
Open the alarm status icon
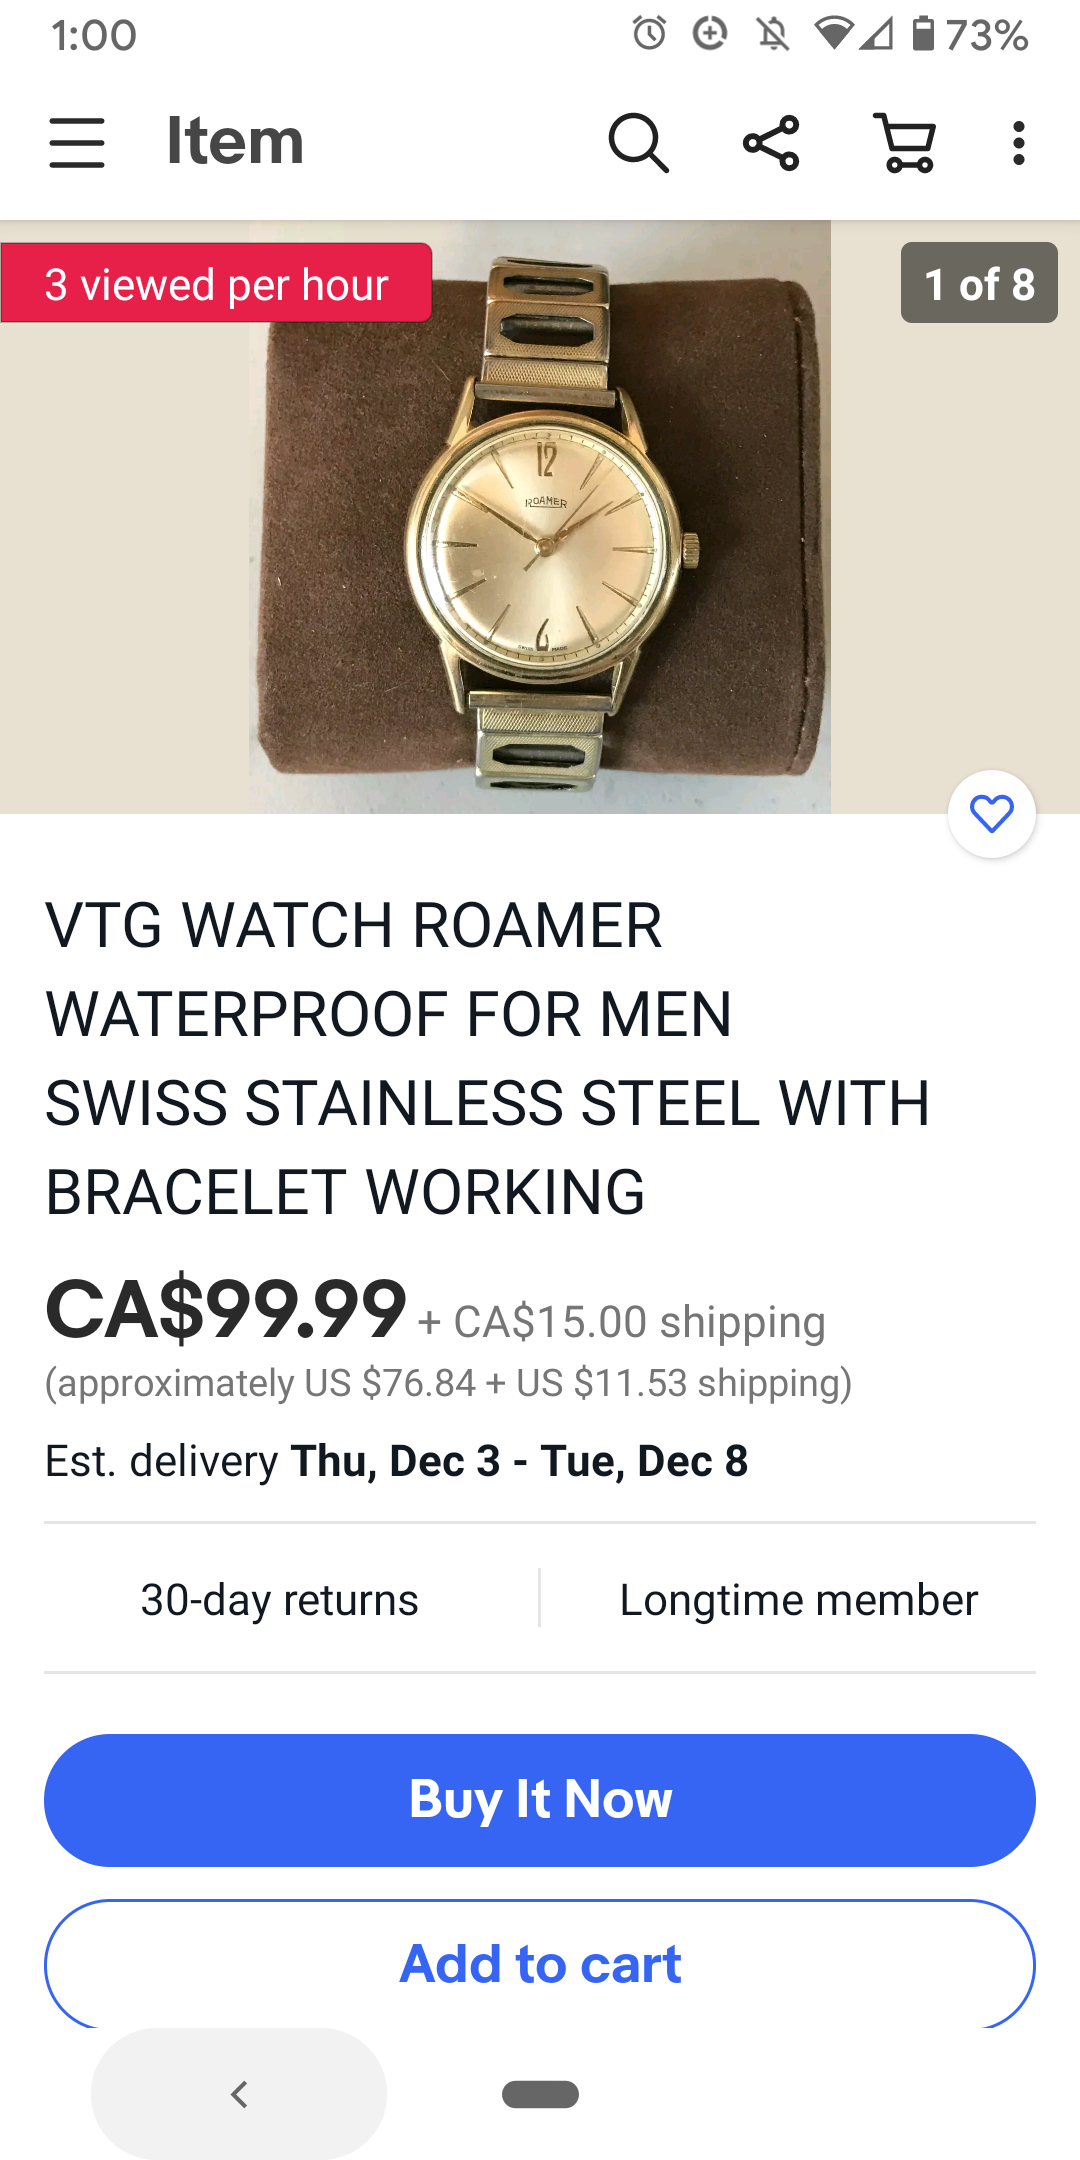click(649, 34)
